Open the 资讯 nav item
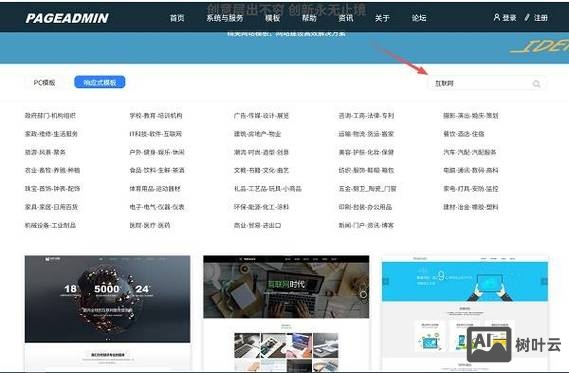This screenshot has width=569, height=373. tap(345, 18)
